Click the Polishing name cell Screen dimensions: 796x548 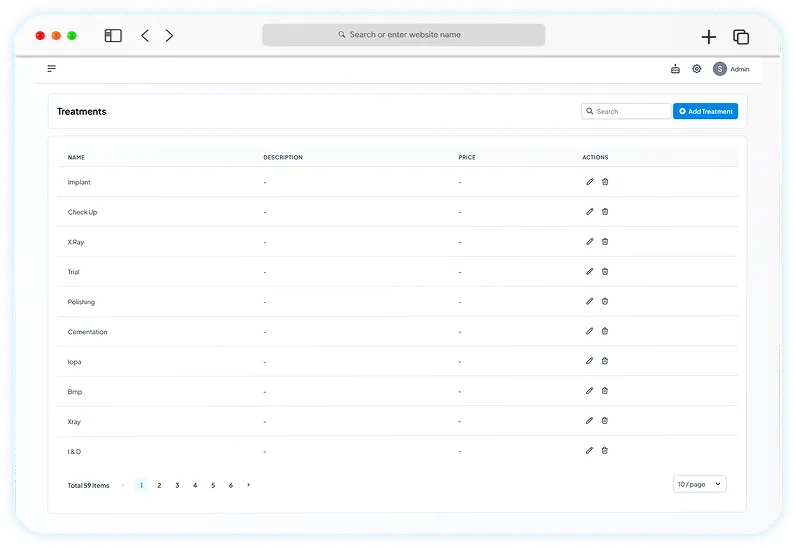81,302
